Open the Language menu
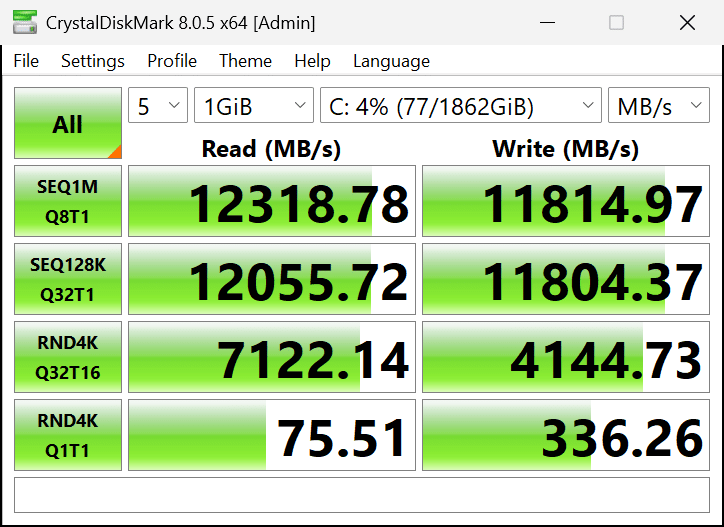 pos(391,61)
